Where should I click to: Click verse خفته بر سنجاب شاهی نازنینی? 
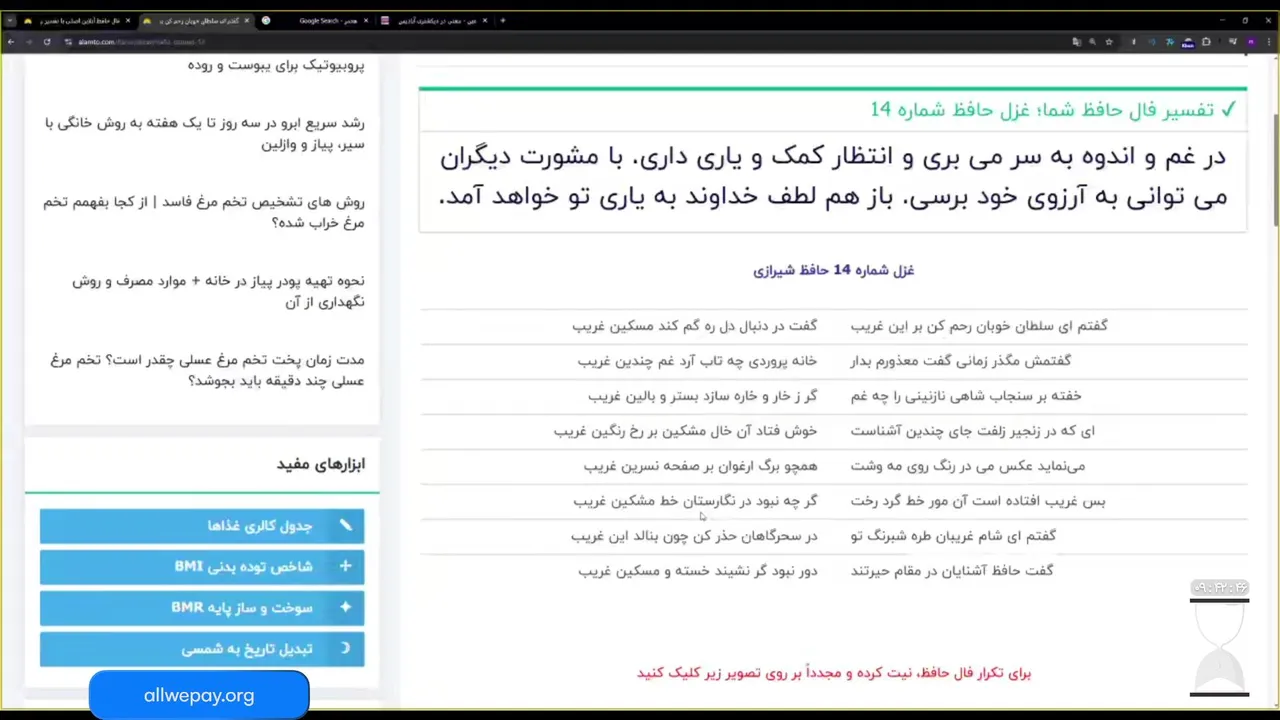(x=966, y=396)
